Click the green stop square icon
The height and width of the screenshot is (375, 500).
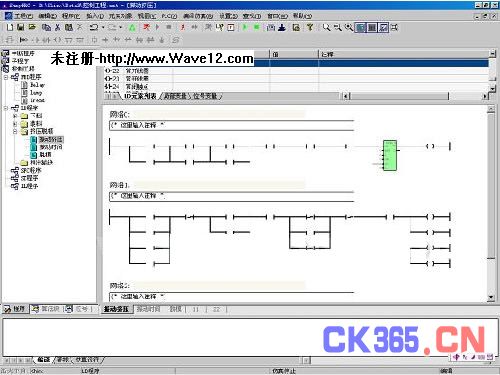[256, 27]
